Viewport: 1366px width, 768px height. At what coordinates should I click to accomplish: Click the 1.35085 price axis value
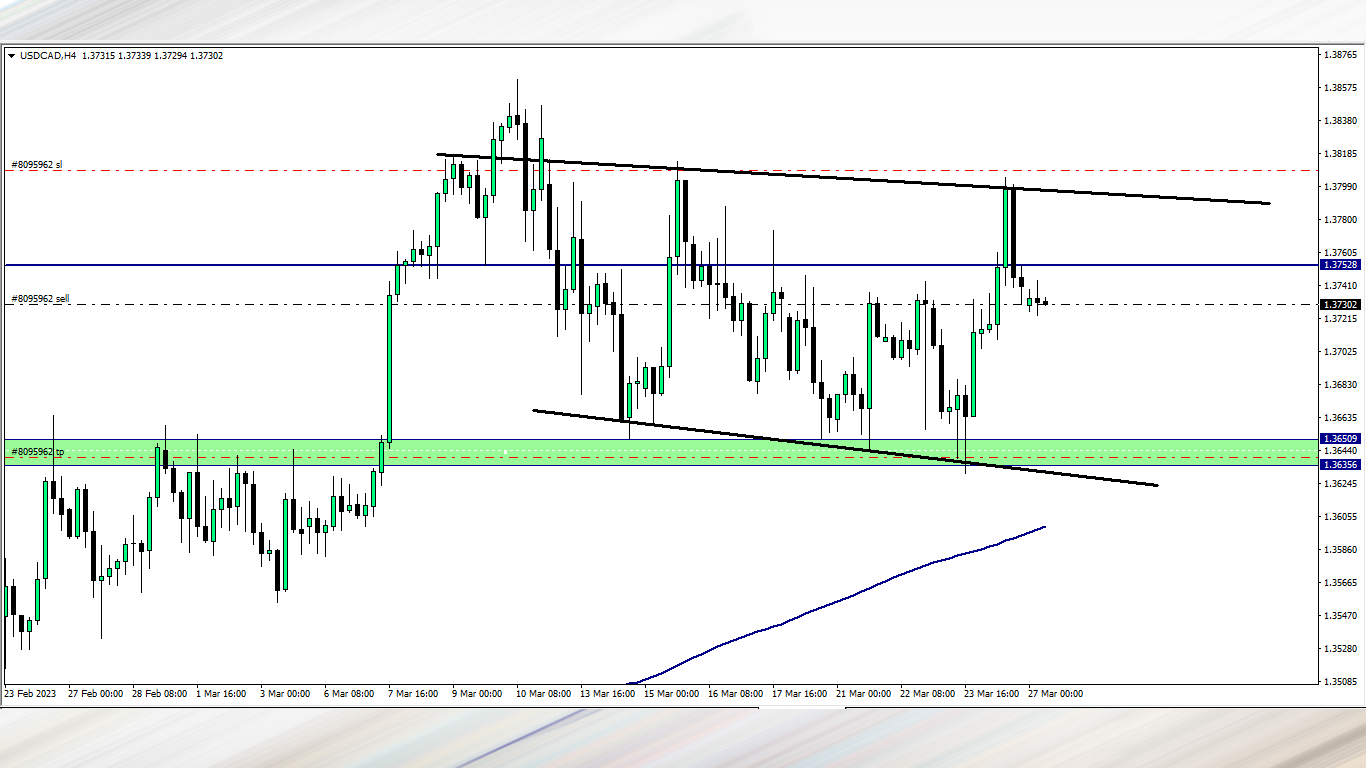[1339, 682]
